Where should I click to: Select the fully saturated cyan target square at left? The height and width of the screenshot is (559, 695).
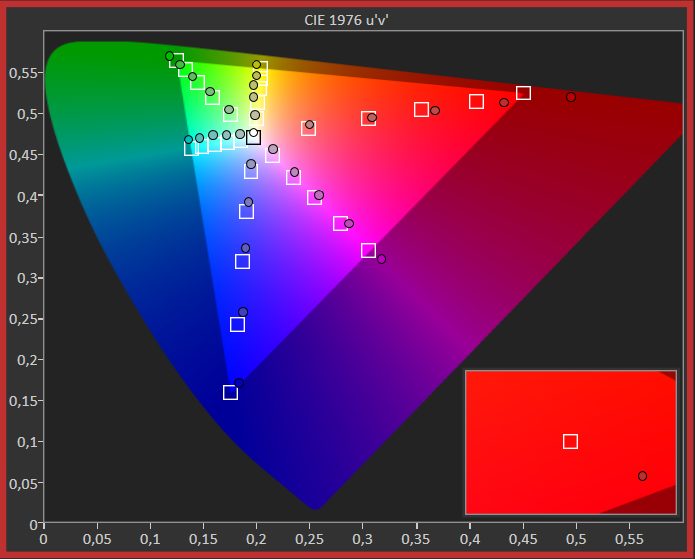click(x=191, y=148)
